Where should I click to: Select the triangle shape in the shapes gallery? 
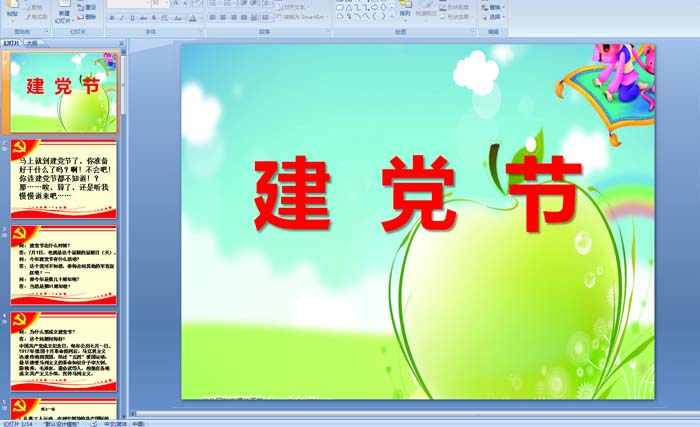[349, 8]
